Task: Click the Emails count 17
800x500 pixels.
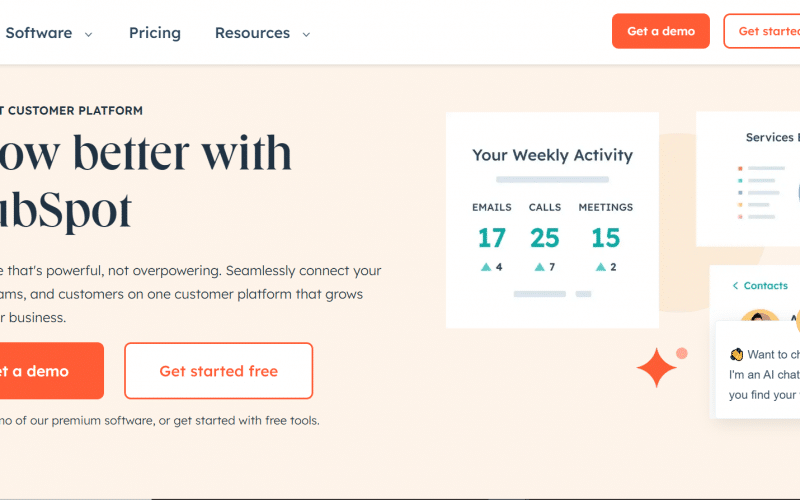Action: [491, 238]
